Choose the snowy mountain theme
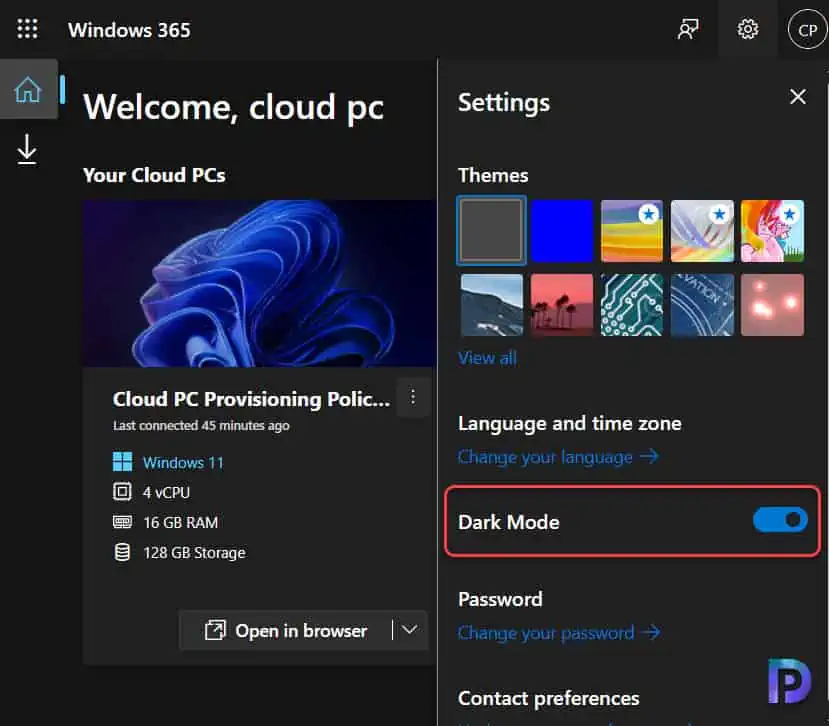 (491, 305)
